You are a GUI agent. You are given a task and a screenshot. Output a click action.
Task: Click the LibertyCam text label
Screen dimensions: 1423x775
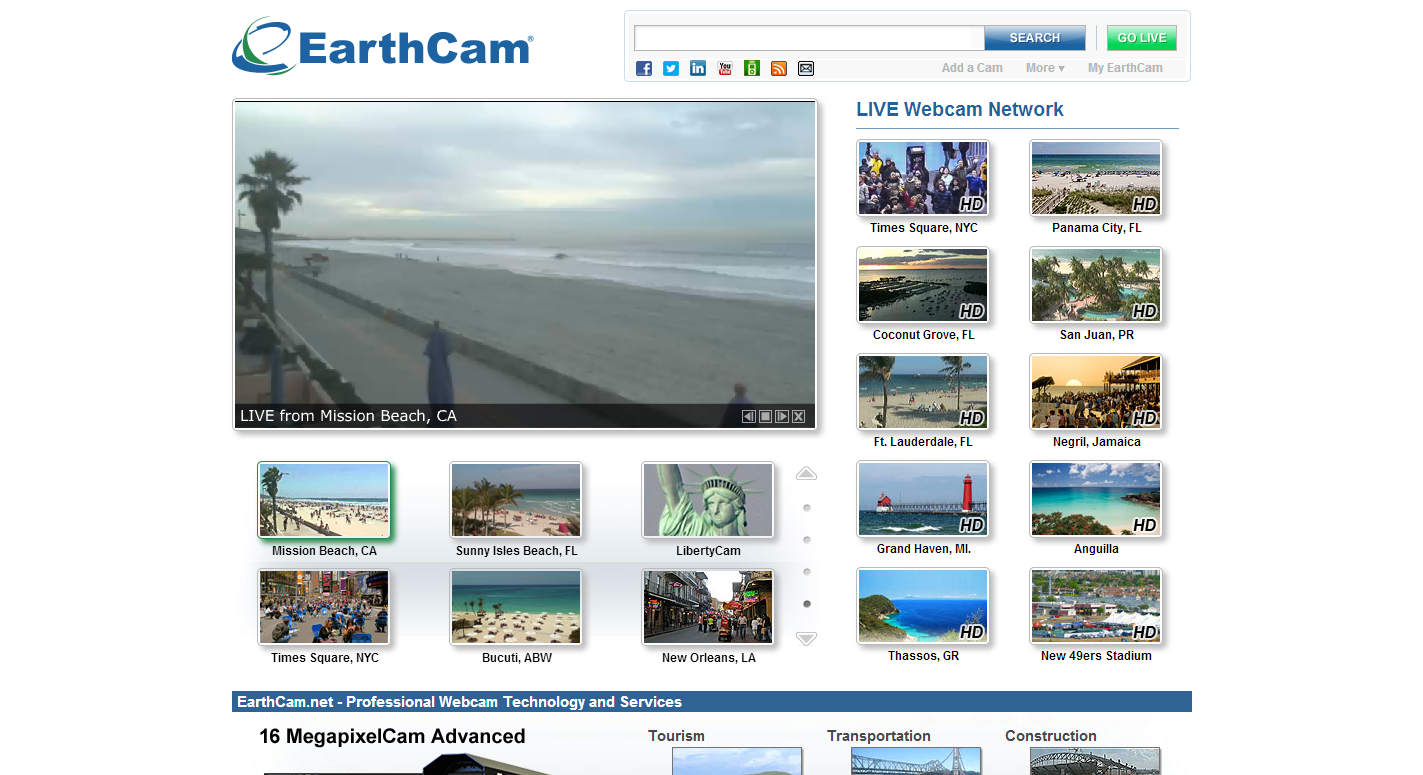point(708,551)
